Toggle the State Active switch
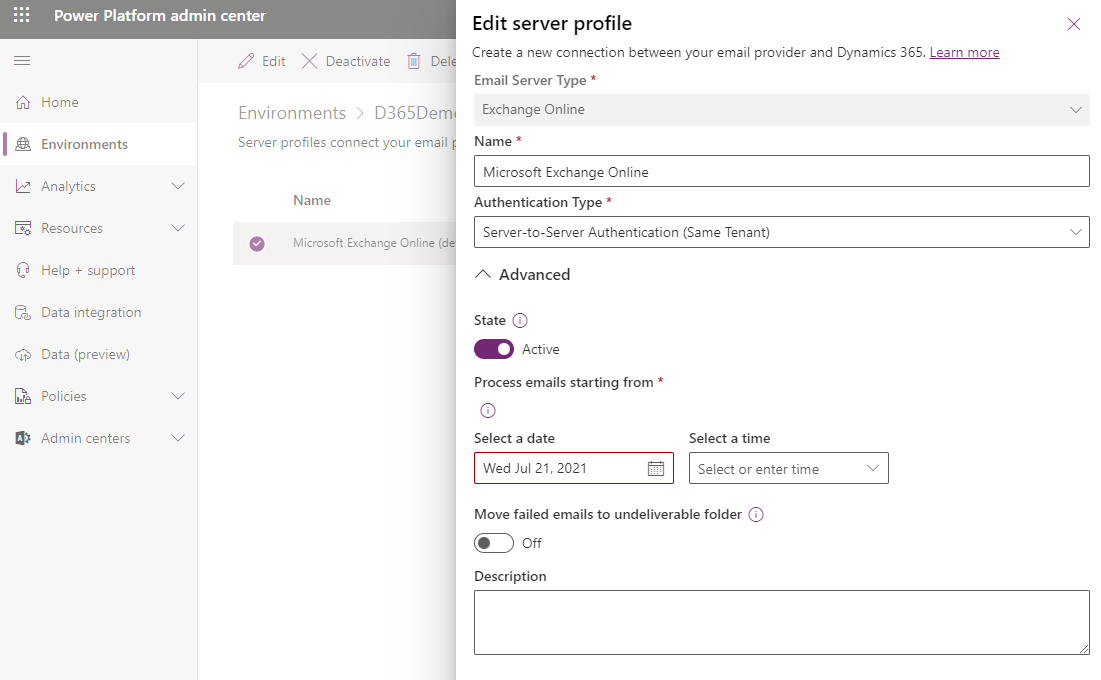This screenshot has width=1101, height=680. coord(494,349)
